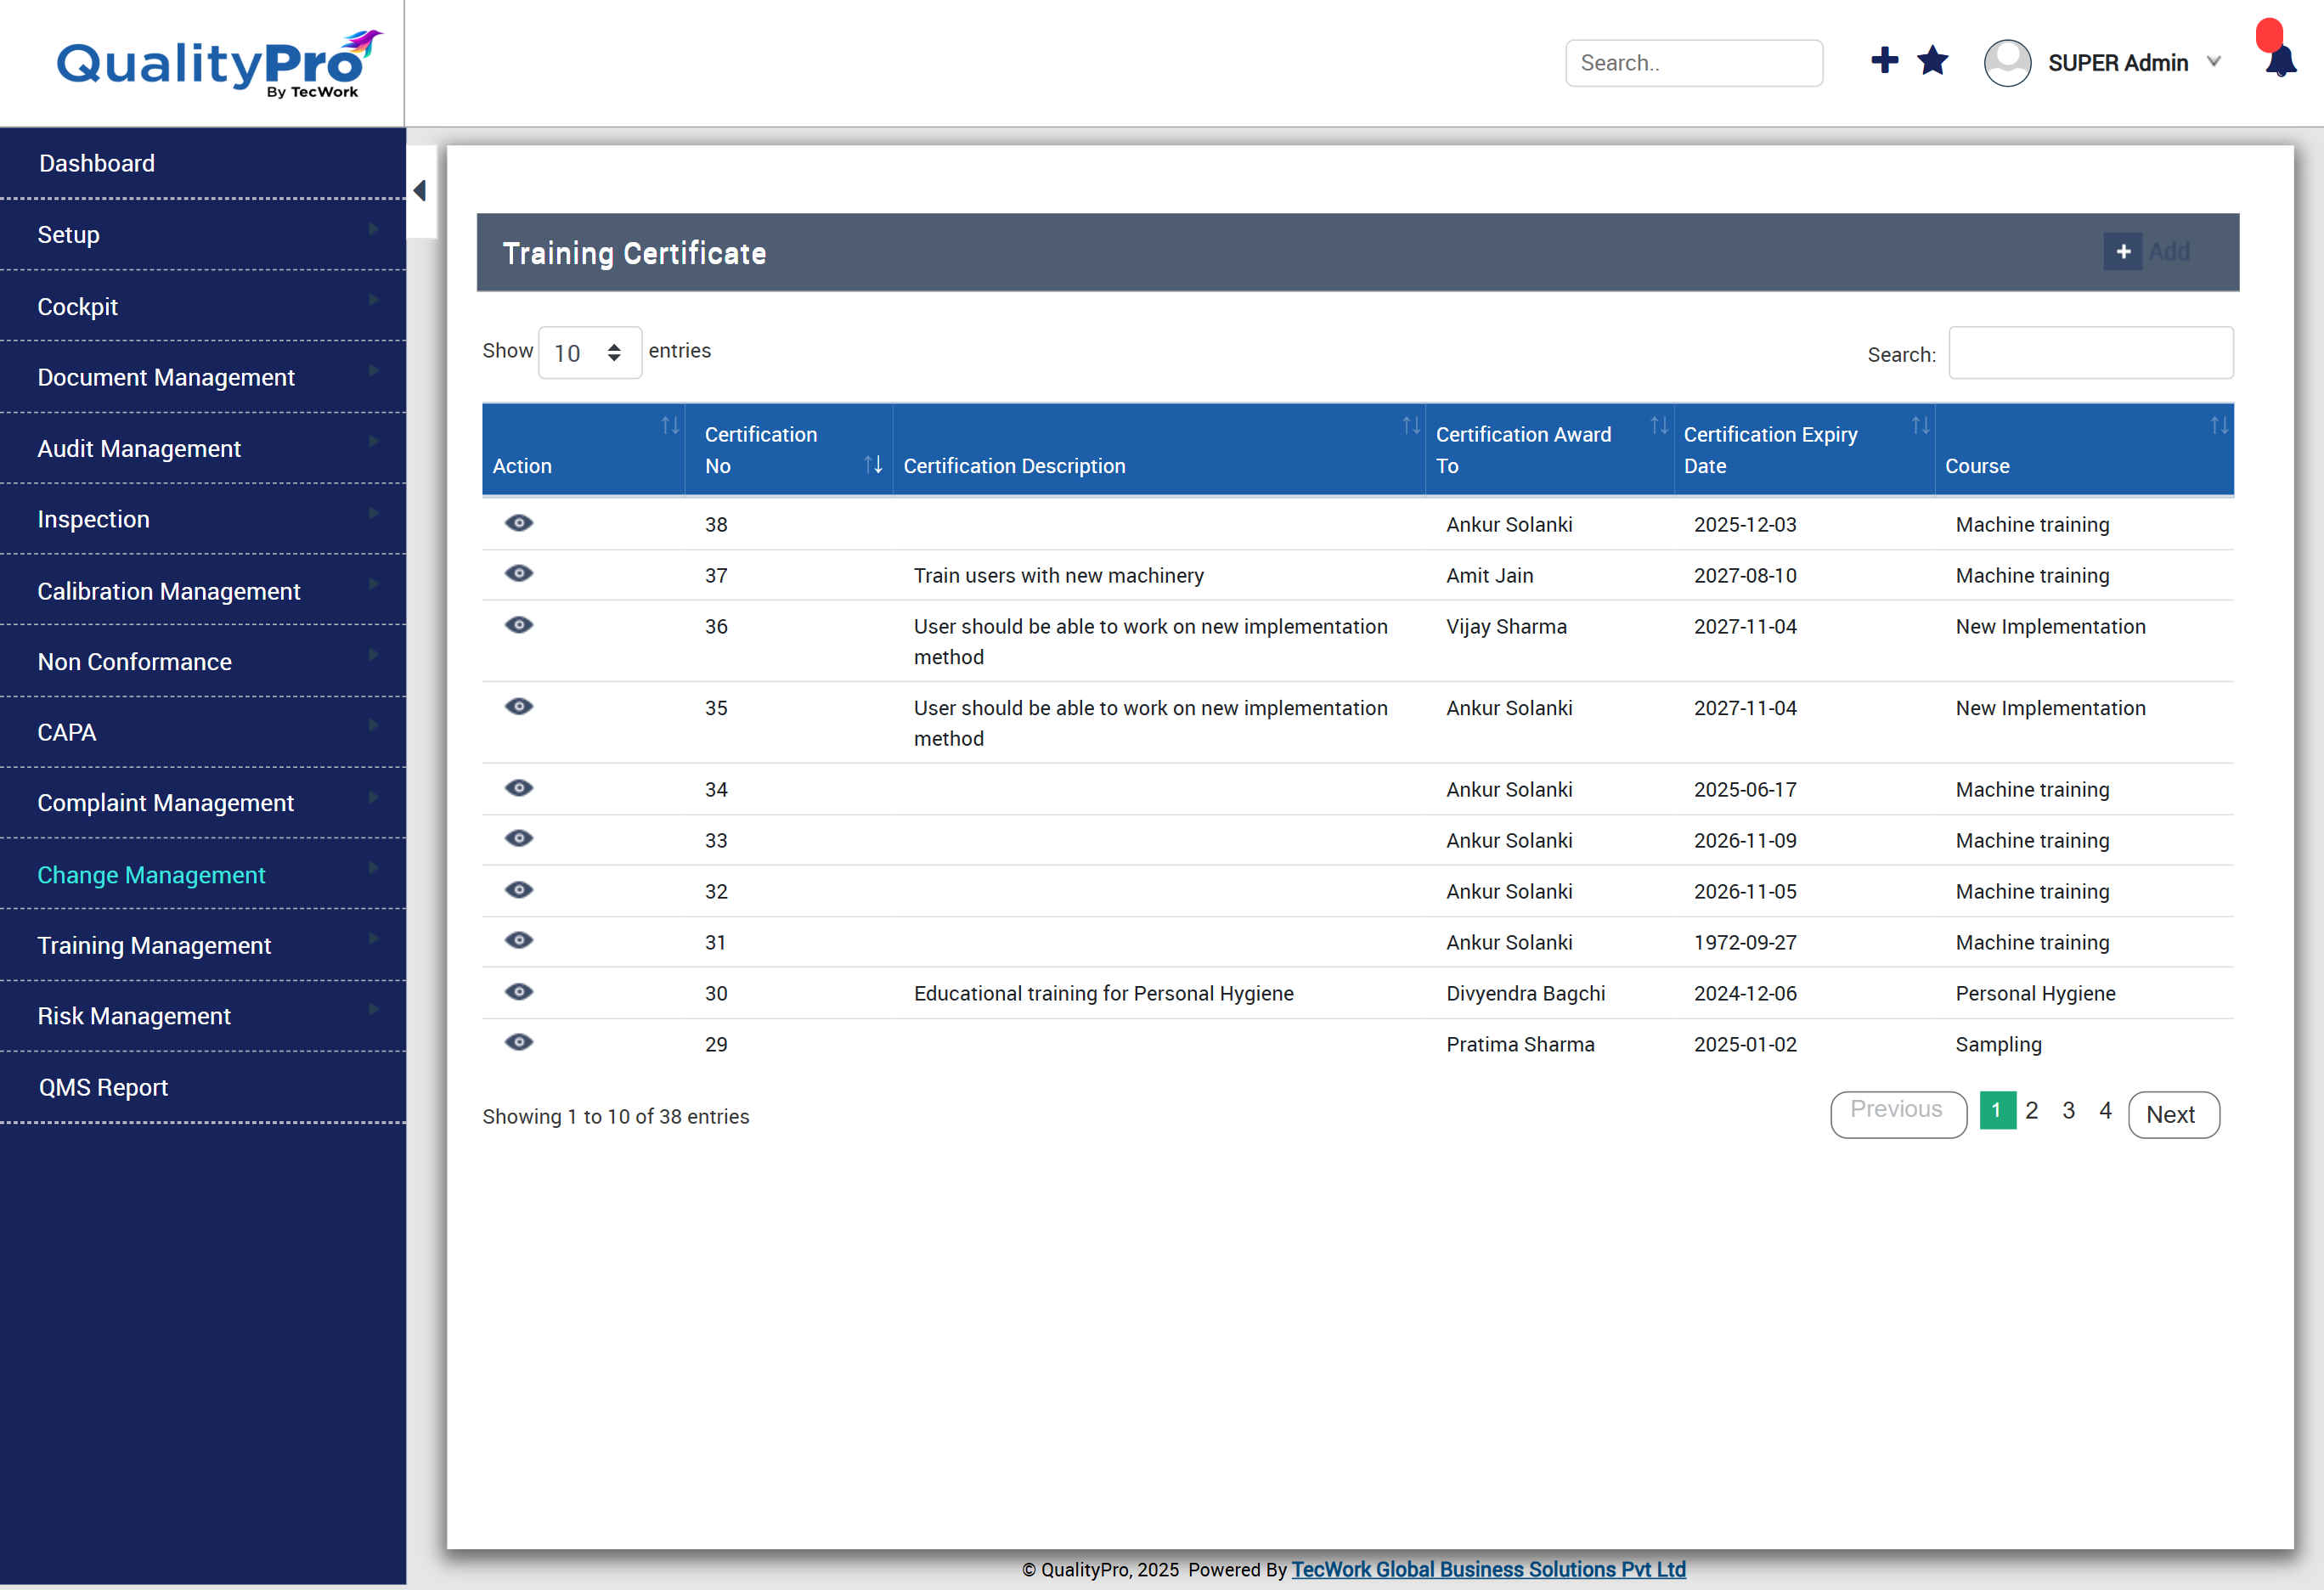2324x1590 pixels.
Task: Click the user avatar icon
Action: point(2006,63)
